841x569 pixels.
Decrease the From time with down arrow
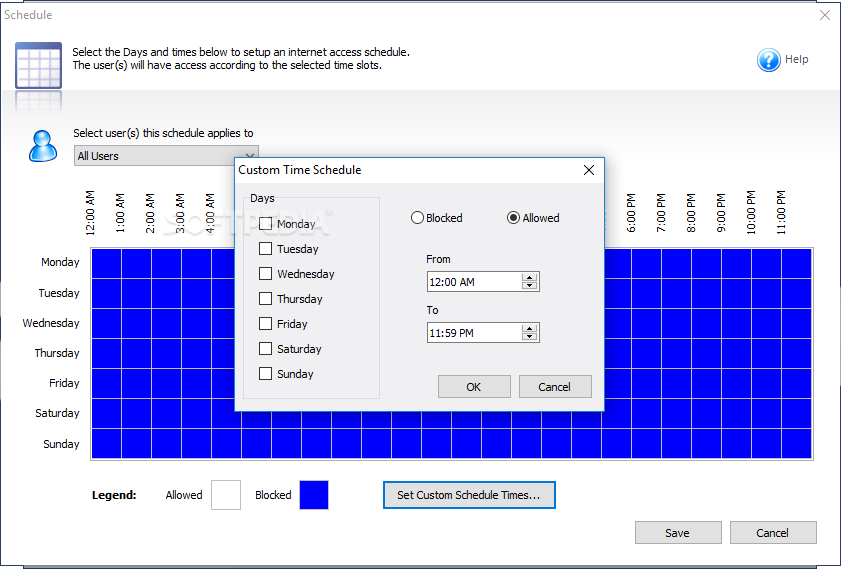click(x=529, y=286)
